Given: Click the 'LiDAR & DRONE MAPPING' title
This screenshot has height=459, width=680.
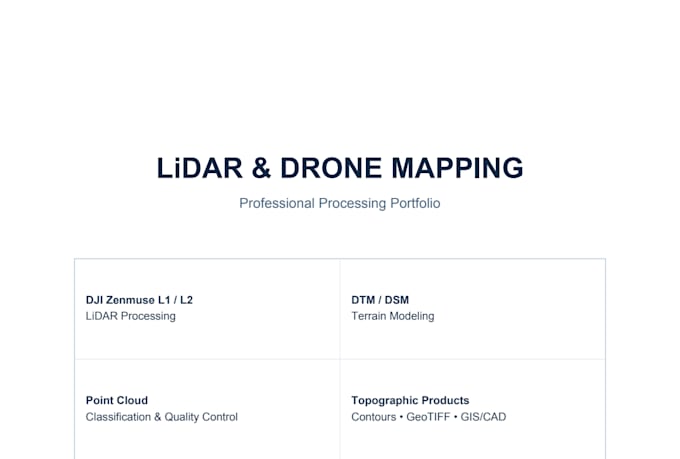Looking at the screenshot, I should [340, 168].
